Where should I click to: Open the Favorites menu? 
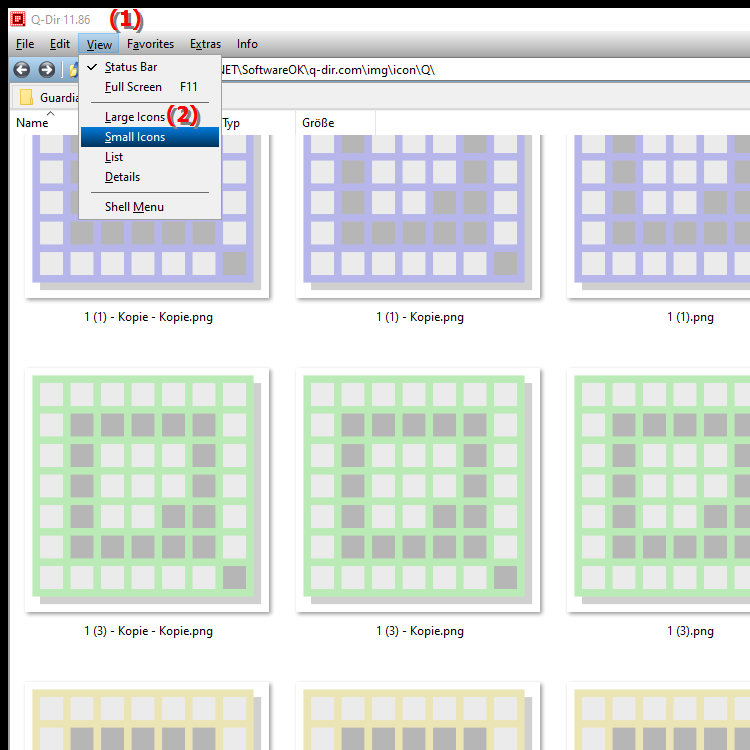150,44
